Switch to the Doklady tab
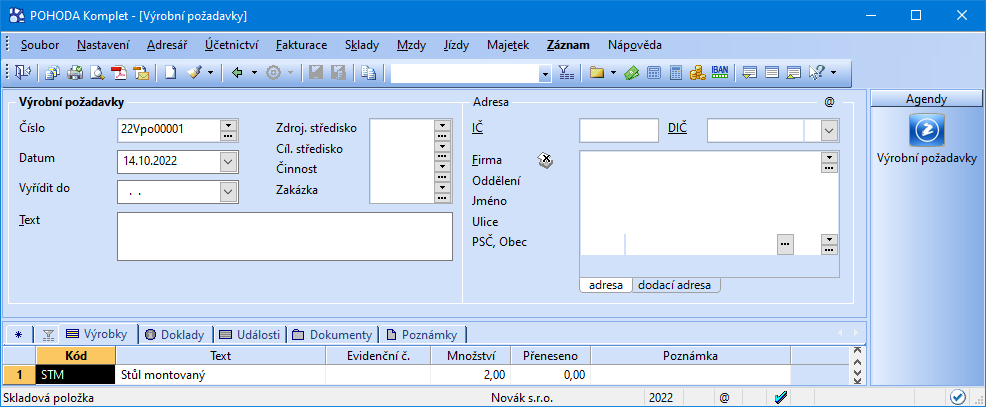The width and height of the screenshot is (986, 407). (x=176, y=335)
